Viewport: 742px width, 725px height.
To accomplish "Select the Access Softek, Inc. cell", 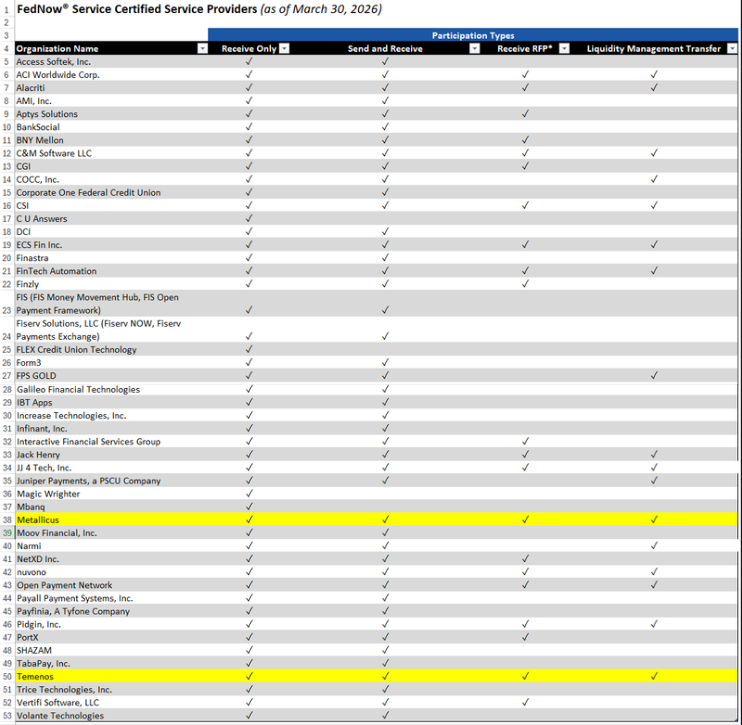I will [112, 62].
